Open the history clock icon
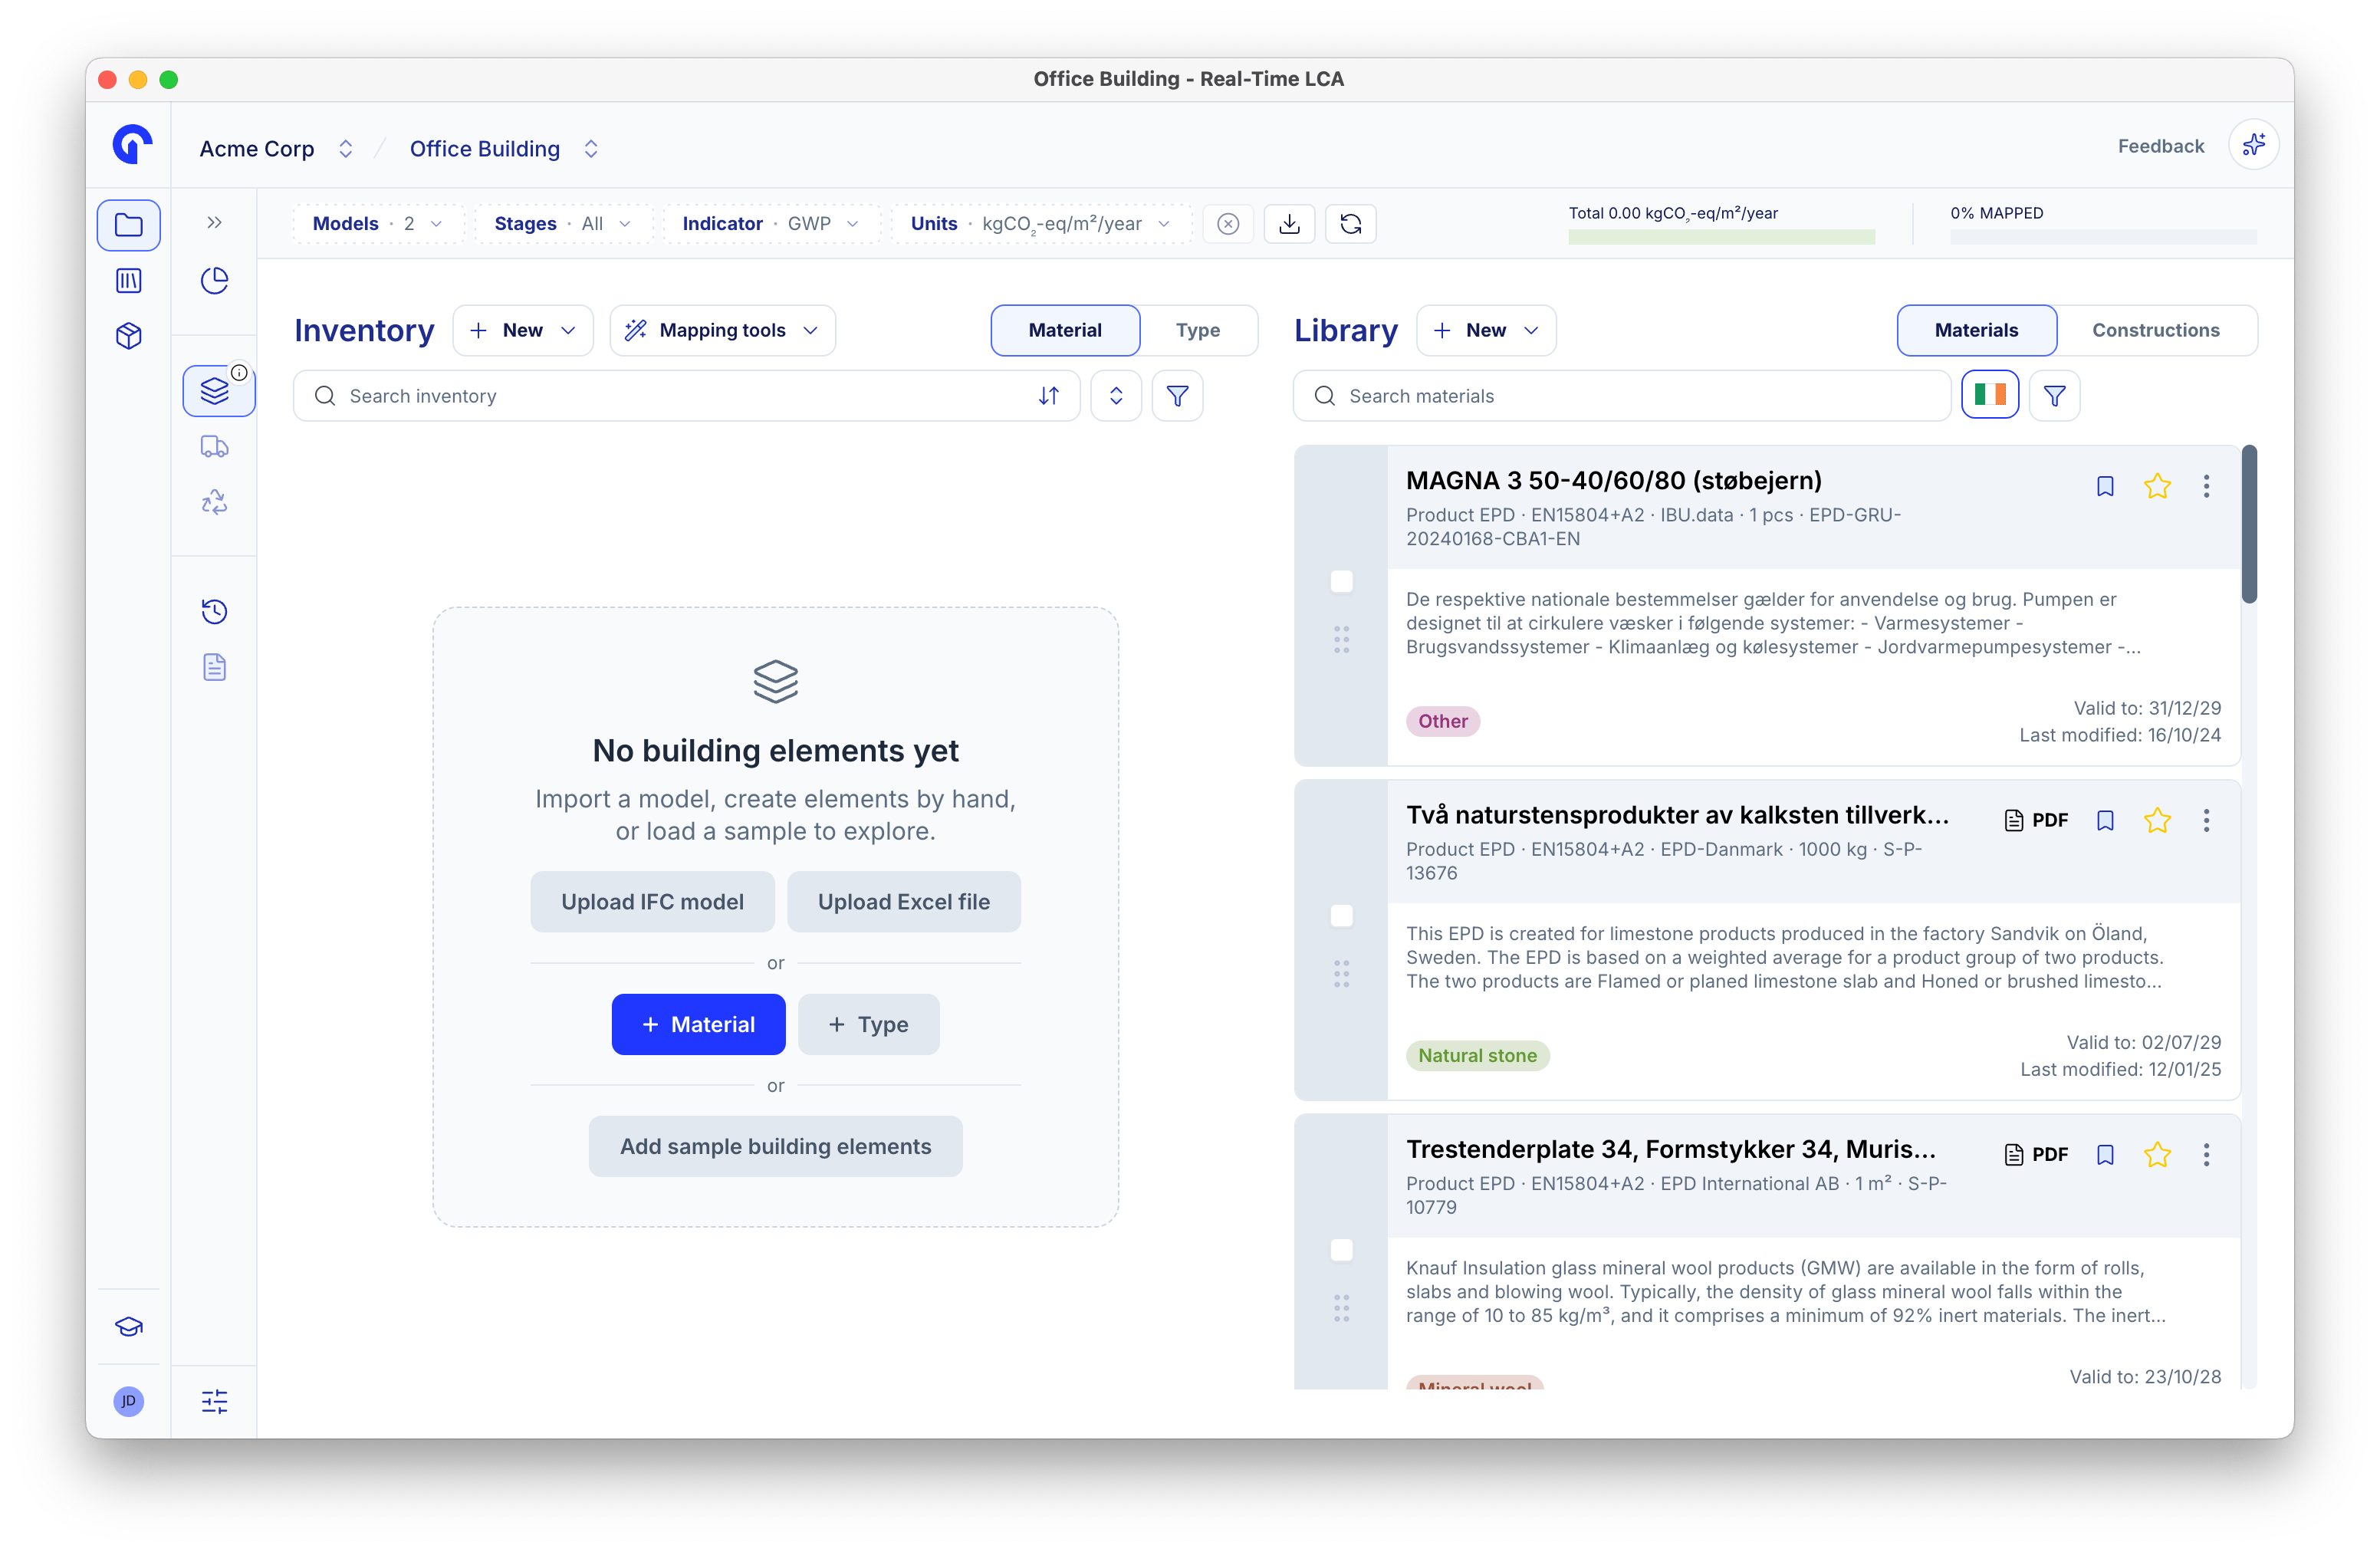Image resolution: width=2380 pixels, height=1552 pixels. (214, 611)
